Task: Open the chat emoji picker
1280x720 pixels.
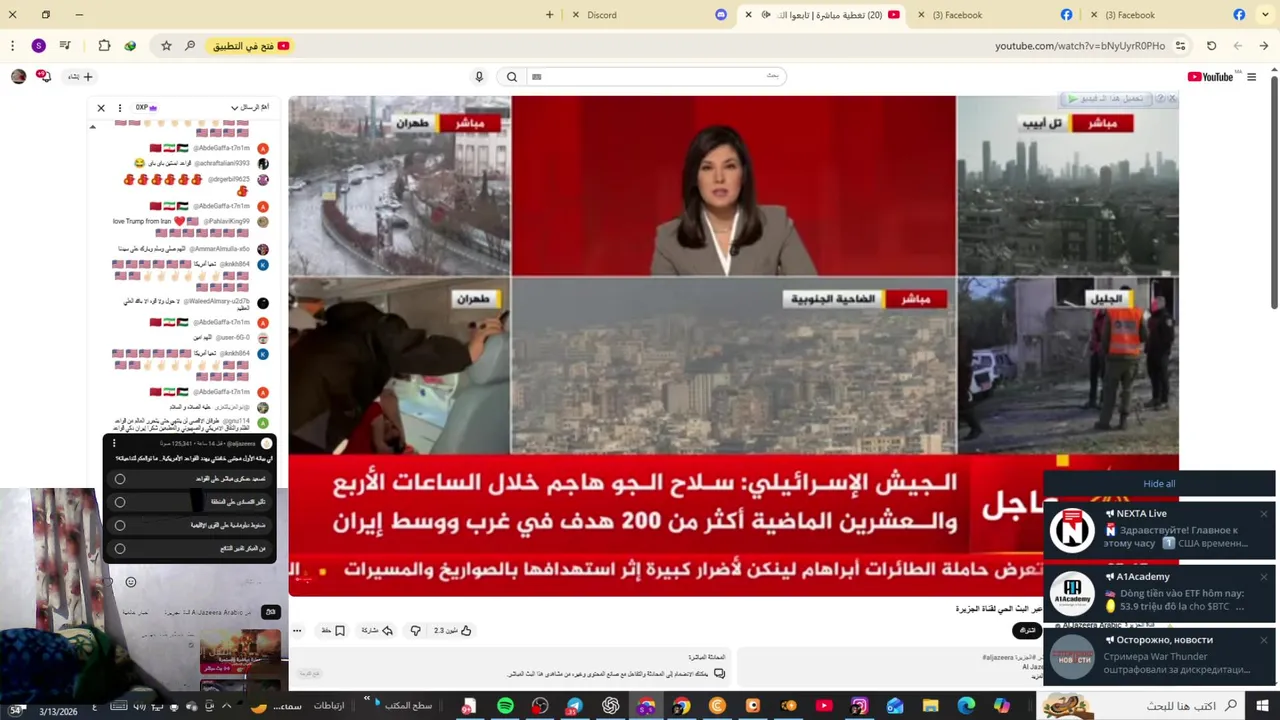Action: 130,581
